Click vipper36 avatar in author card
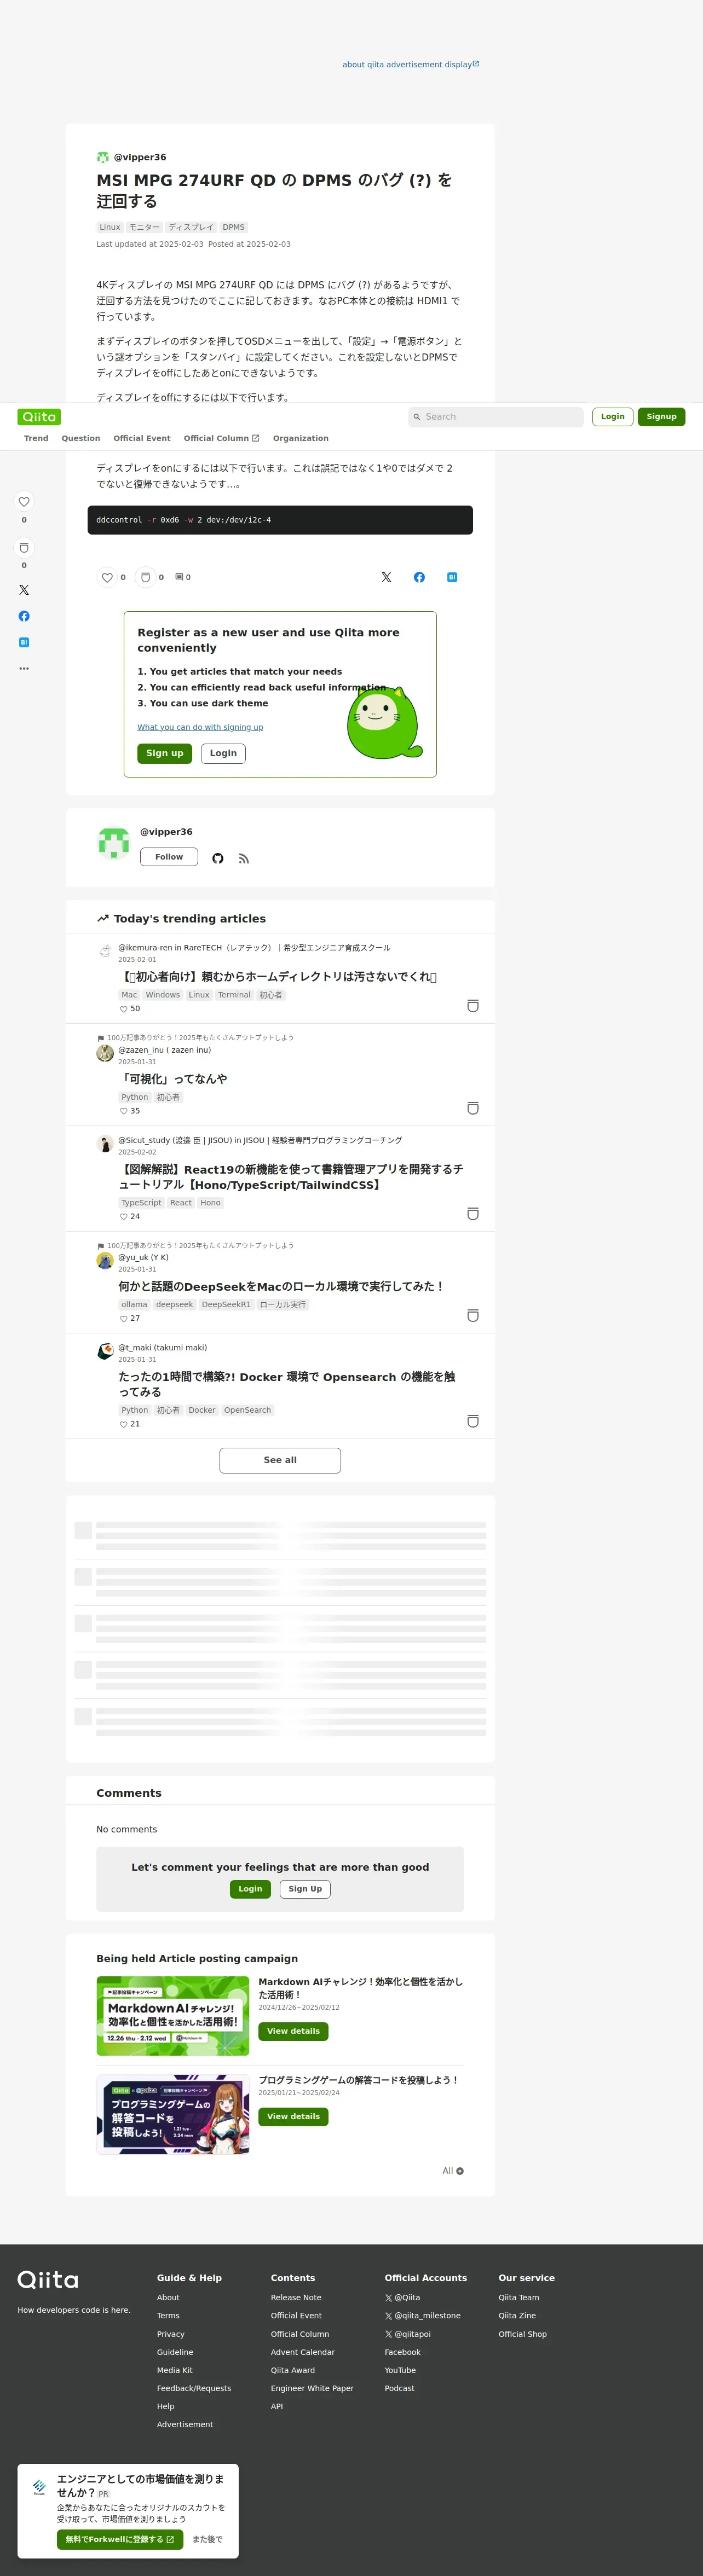This screenshot has height=2576, width=703. (x=113, y=843)
